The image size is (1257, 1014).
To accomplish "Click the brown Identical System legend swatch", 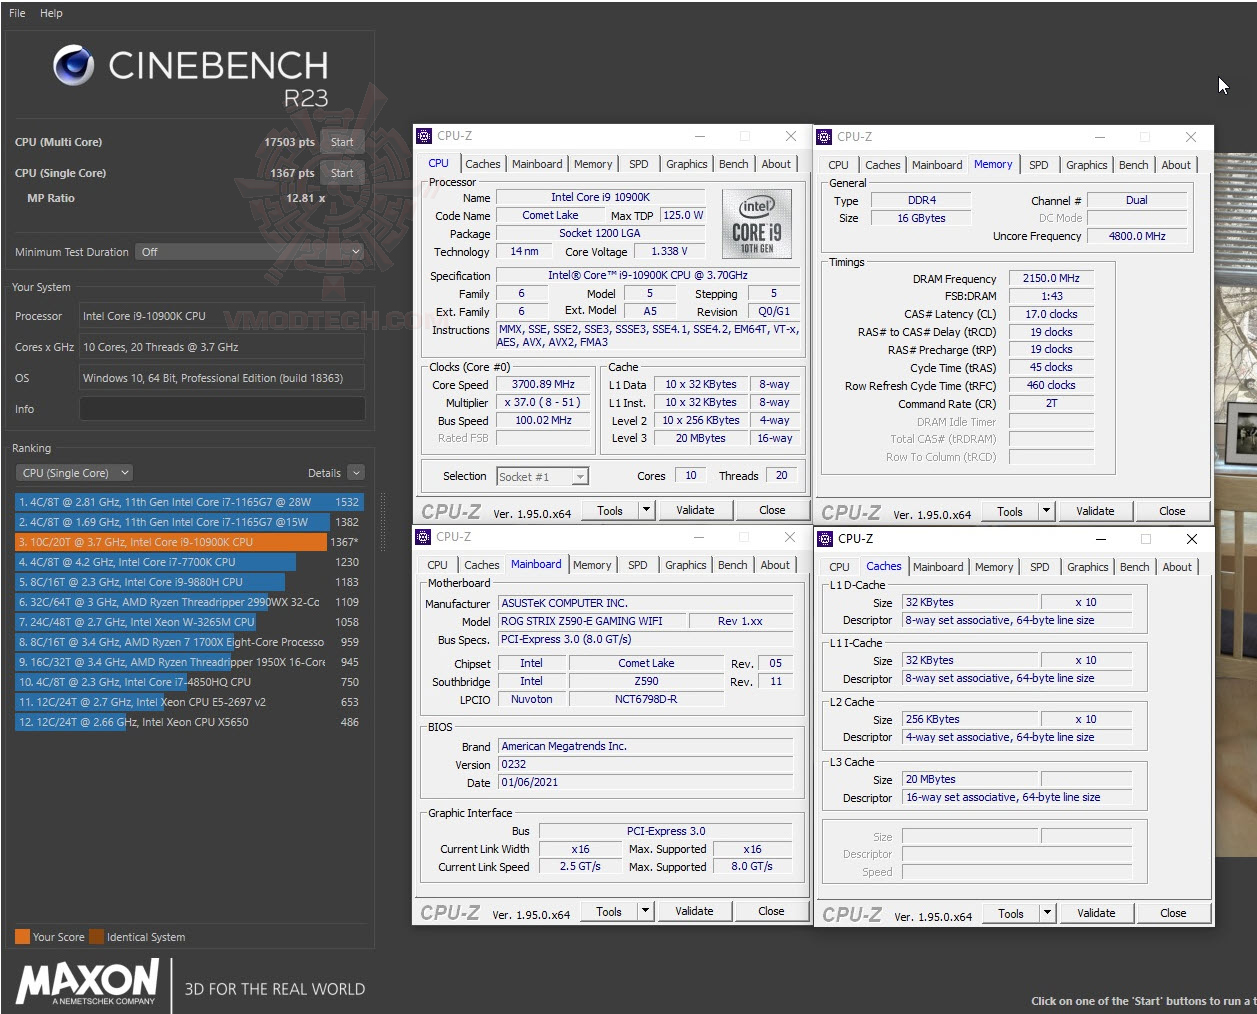I will (96, 937).
